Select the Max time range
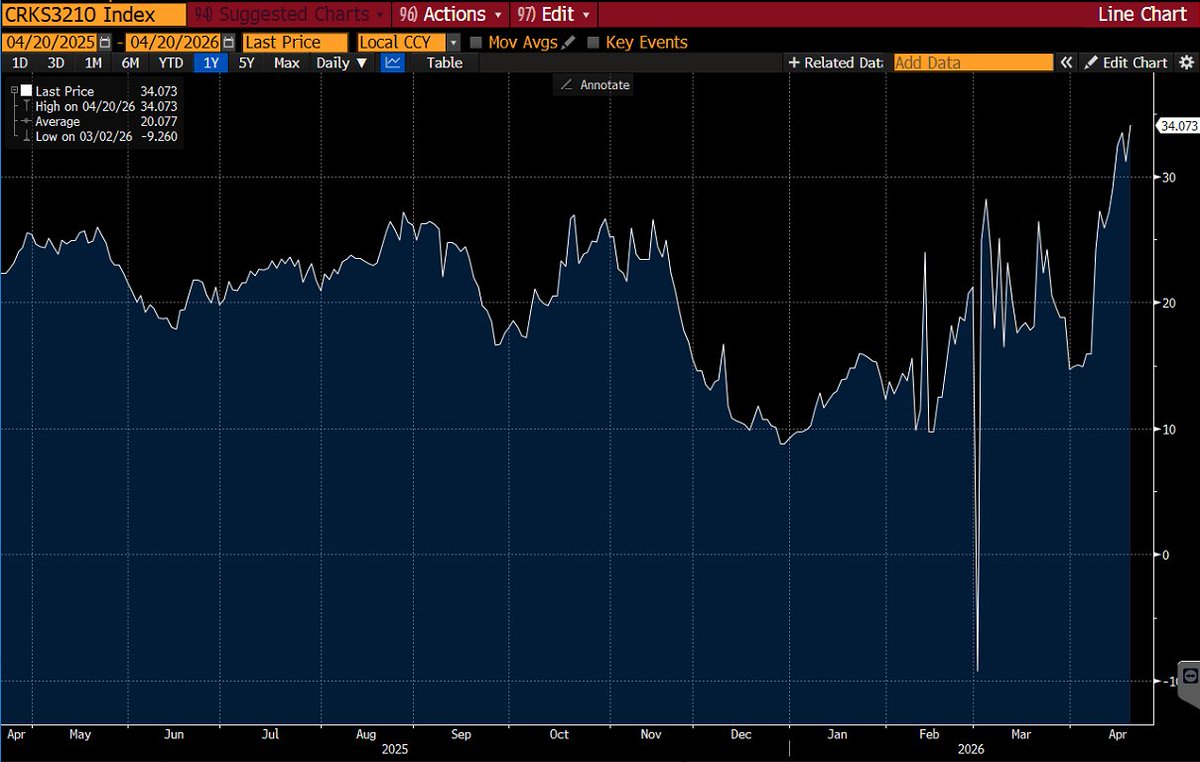 (286, 62)
